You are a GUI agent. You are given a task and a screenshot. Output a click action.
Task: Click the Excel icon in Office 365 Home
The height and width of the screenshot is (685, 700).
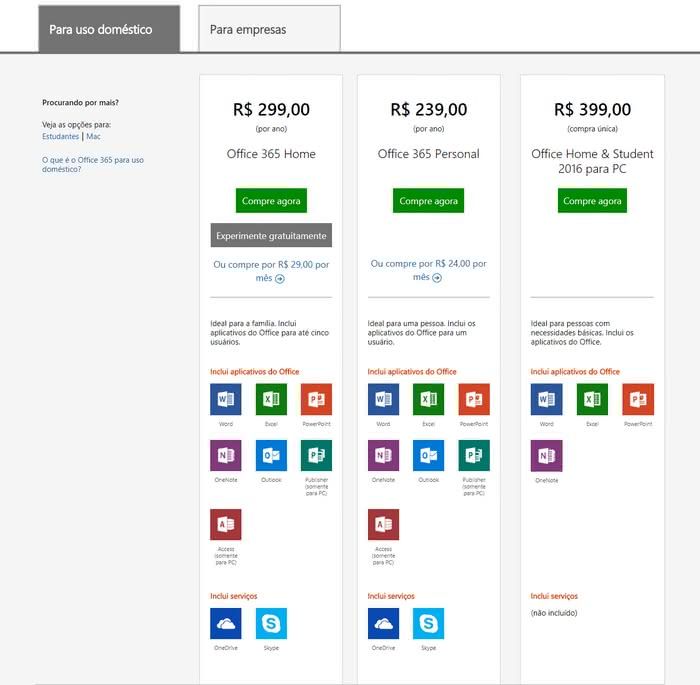click(271, 399)
